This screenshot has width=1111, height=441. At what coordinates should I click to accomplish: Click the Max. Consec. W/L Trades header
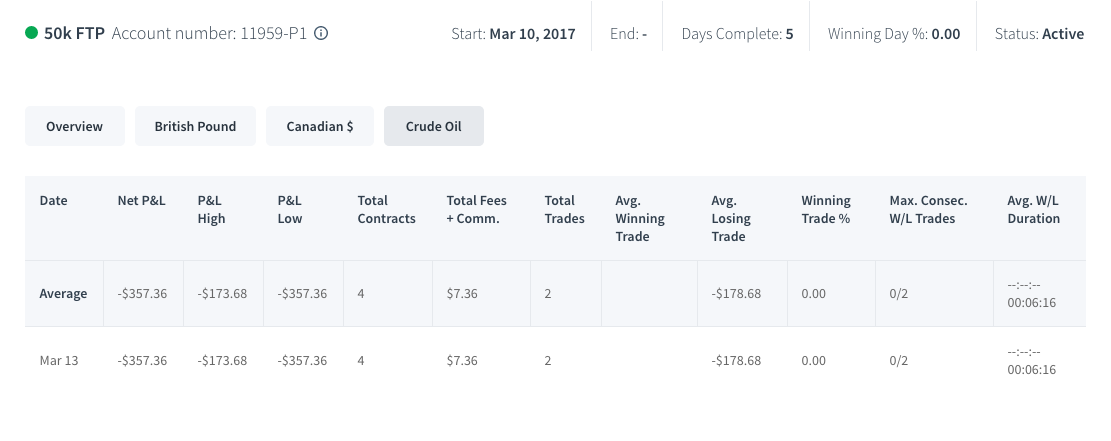[x=928, y=209]
